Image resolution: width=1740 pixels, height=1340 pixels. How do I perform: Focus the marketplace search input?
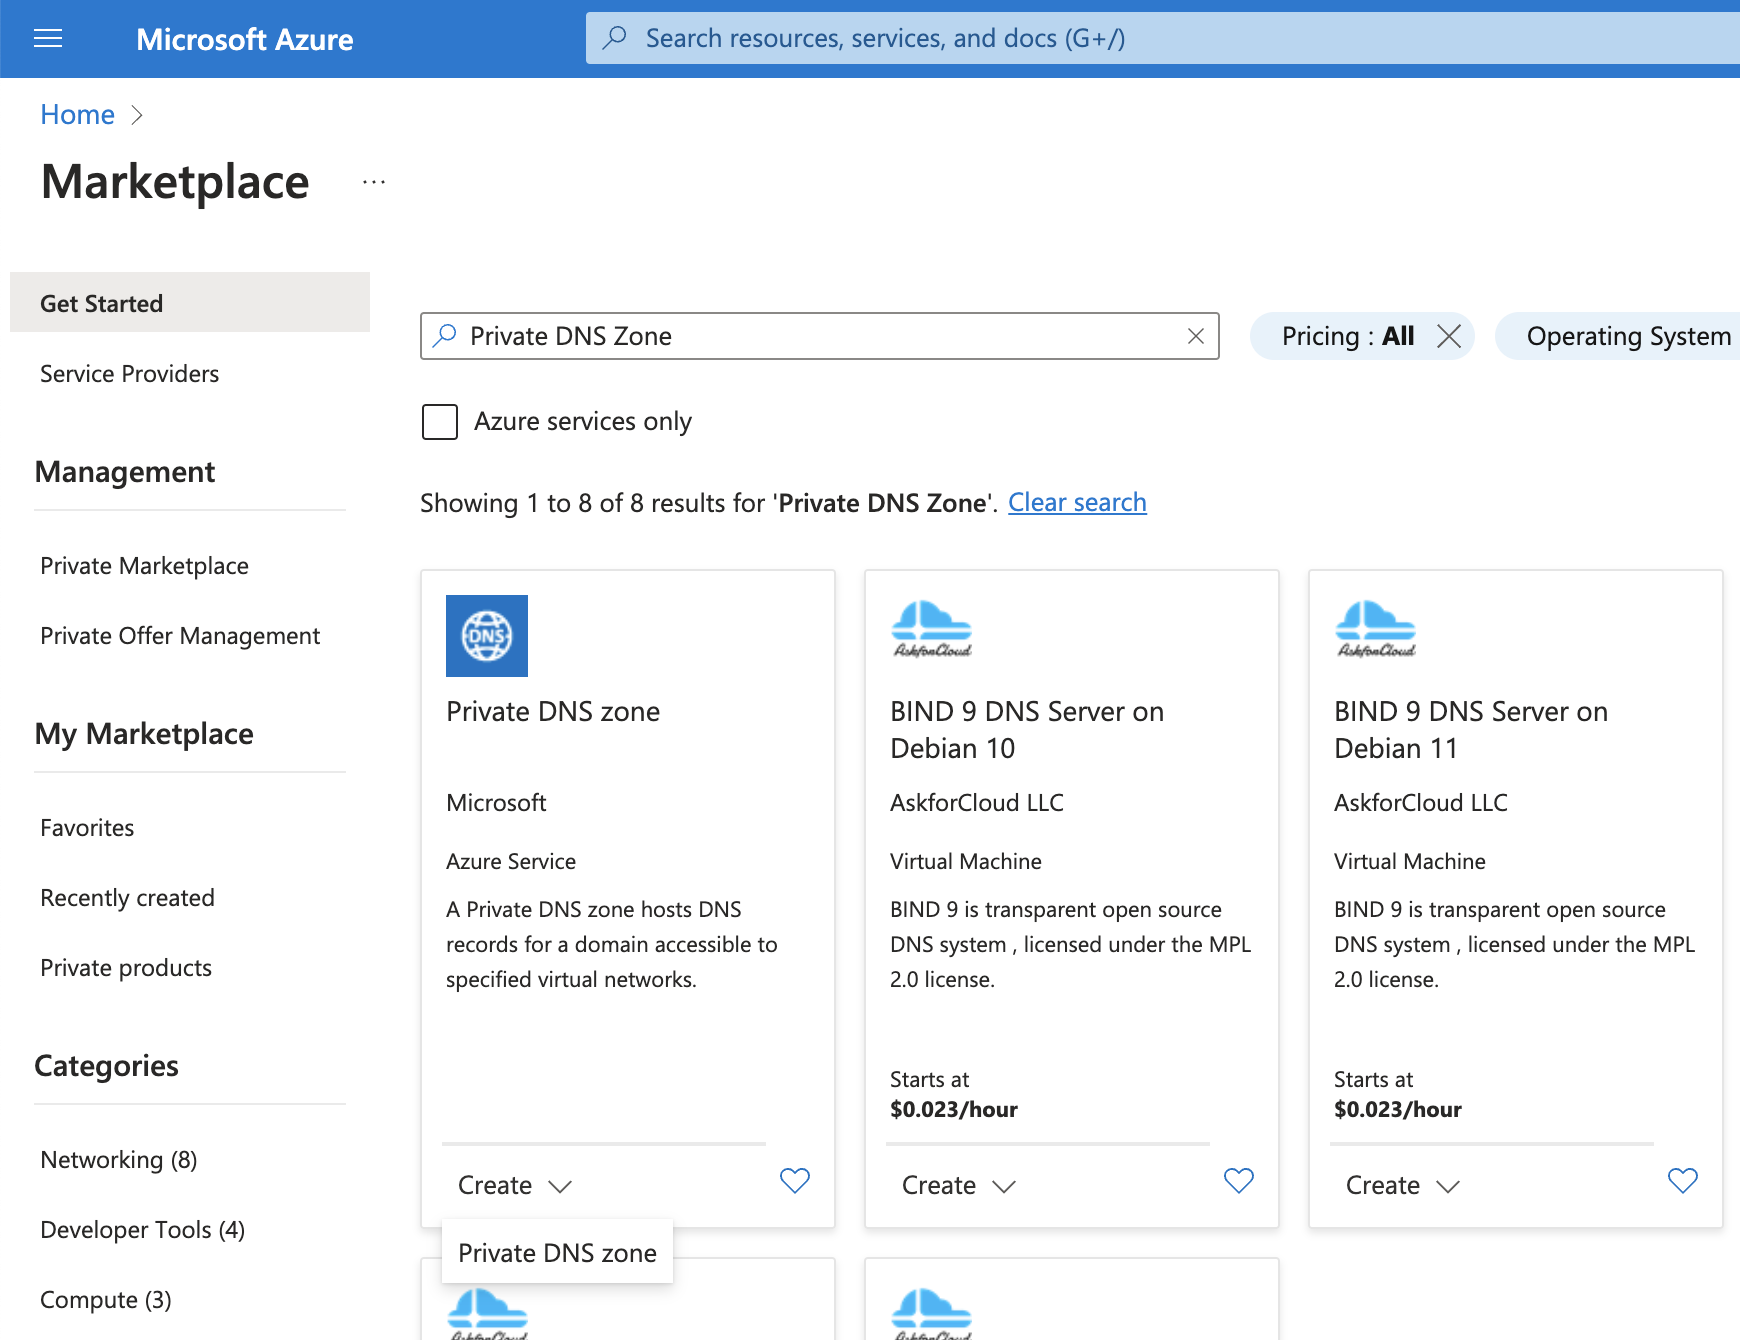pos(820,336)
